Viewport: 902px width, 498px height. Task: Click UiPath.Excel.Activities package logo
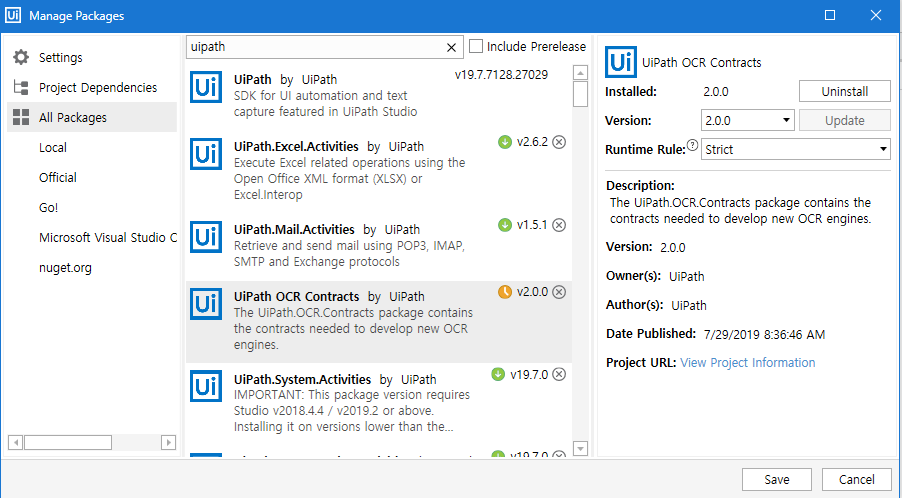coord(206,154)
